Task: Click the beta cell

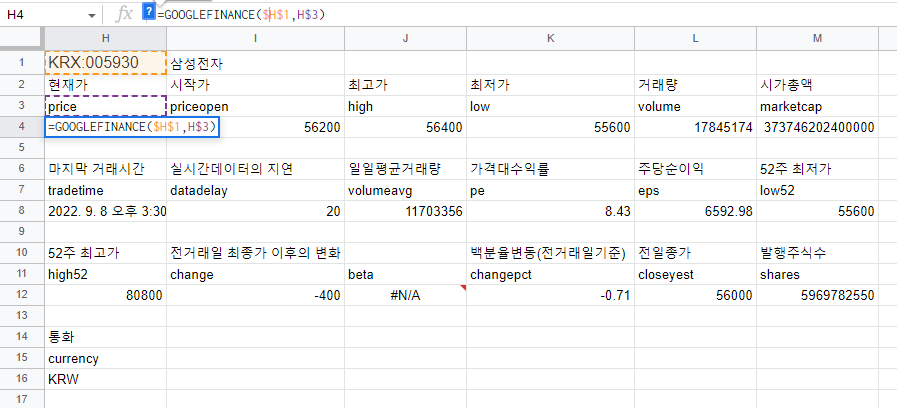Action: [x=406, y=275]
